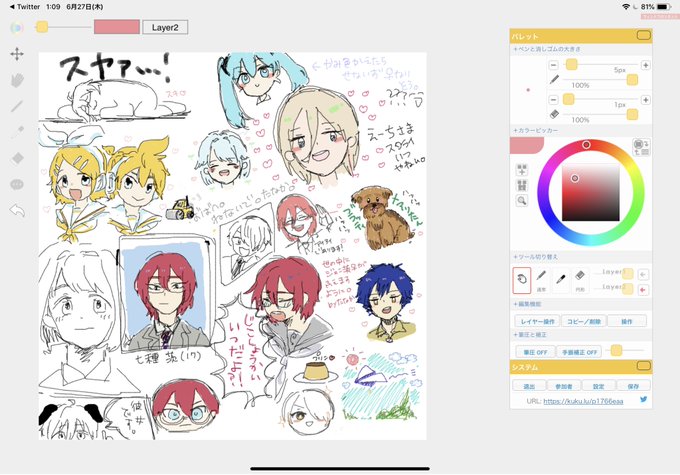Click the eraser size minus button

tap(553, 100)
